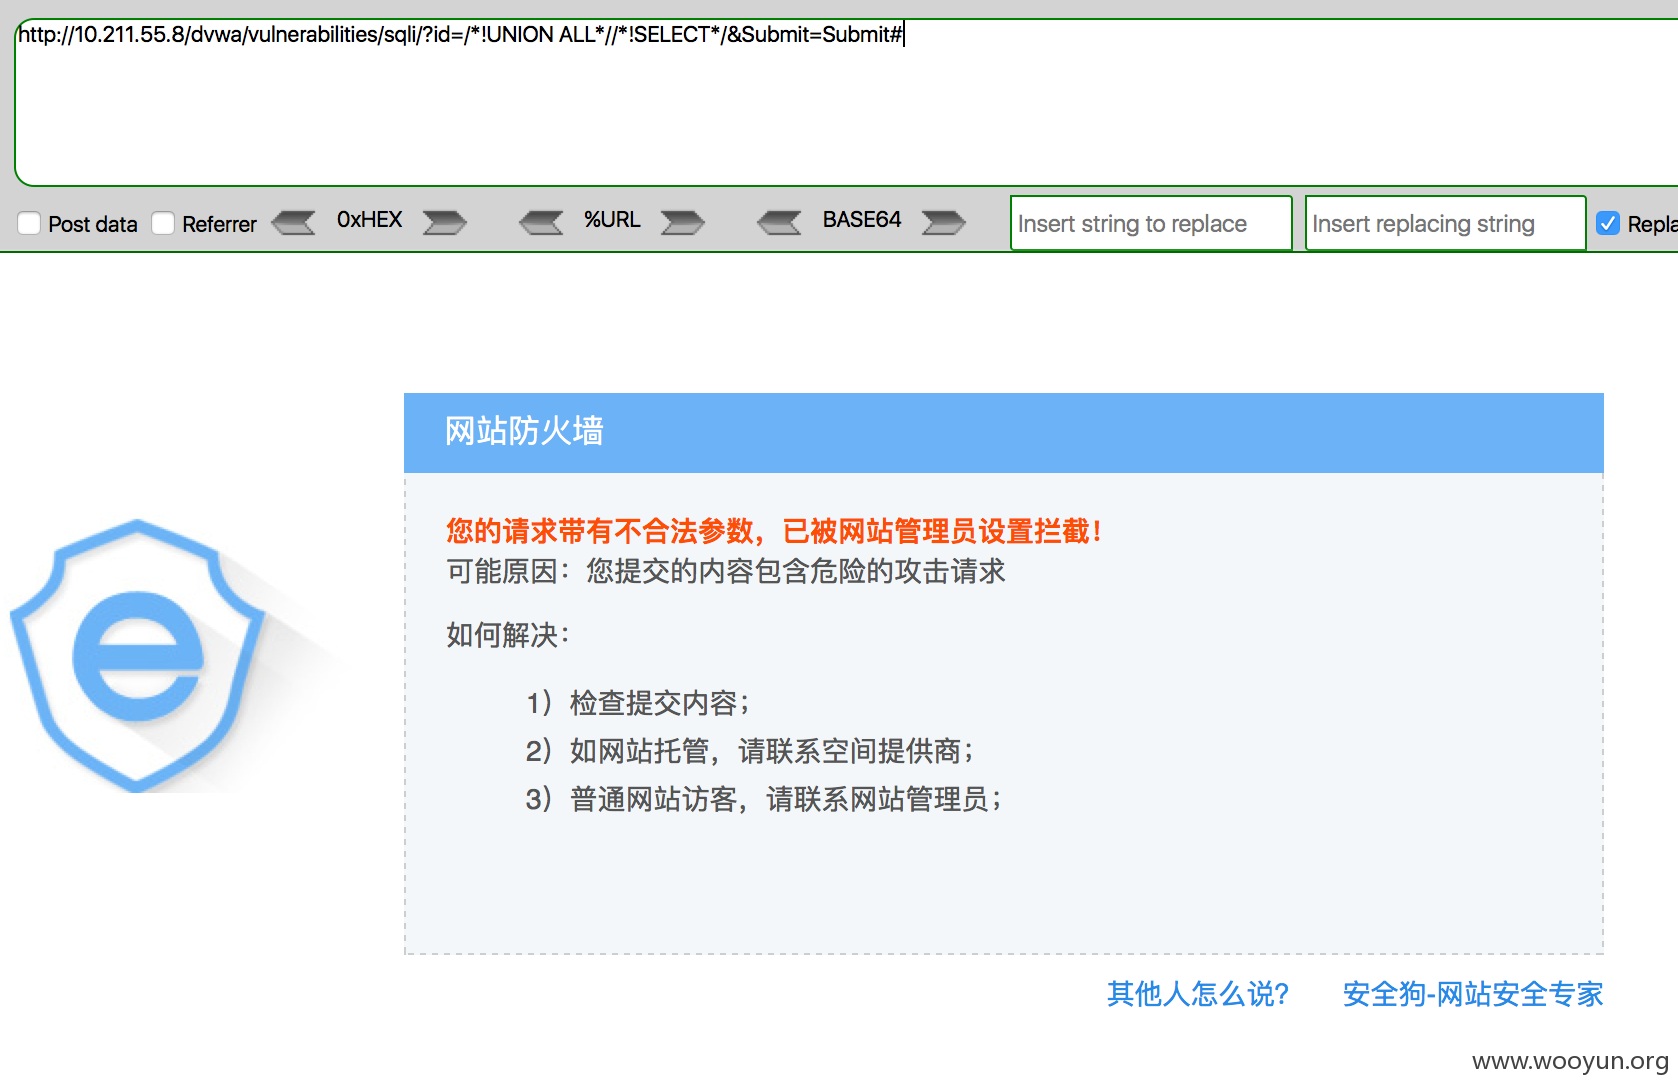Click the 网站防火墙 header title
This screenshot has height=1090, width=1678.
tap(524, 431)
